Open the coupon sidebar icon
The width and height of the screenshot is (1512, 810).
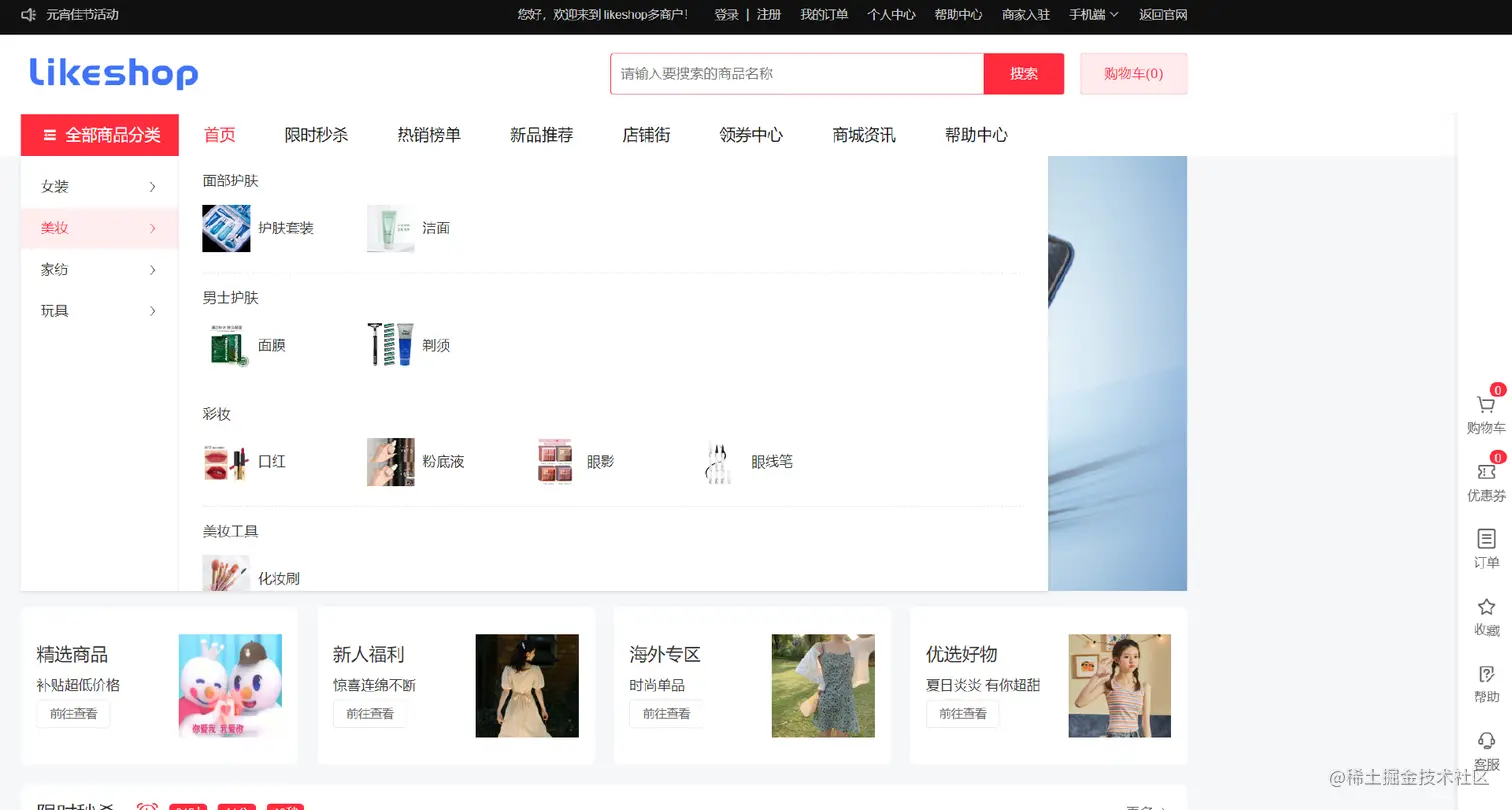1486,472
